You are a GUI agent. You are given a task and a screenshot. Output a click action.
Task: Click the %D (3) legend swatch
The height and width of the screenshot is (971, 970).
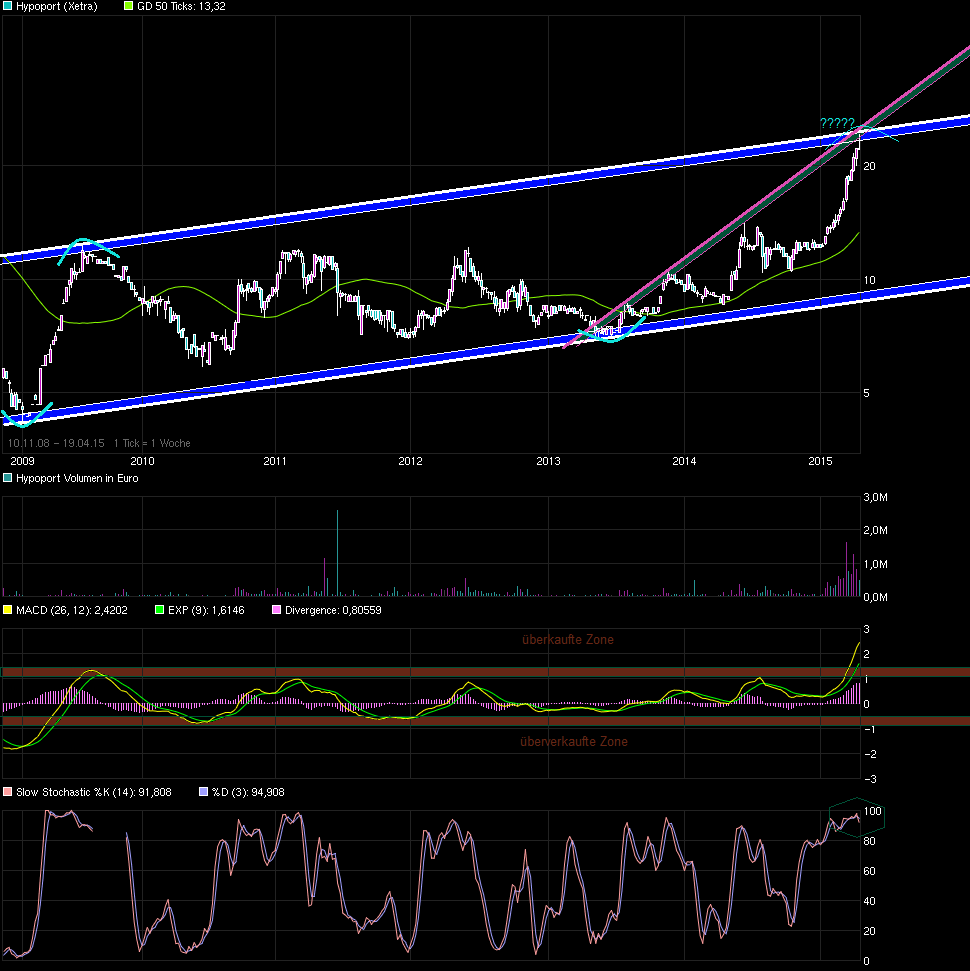[203, 792]
